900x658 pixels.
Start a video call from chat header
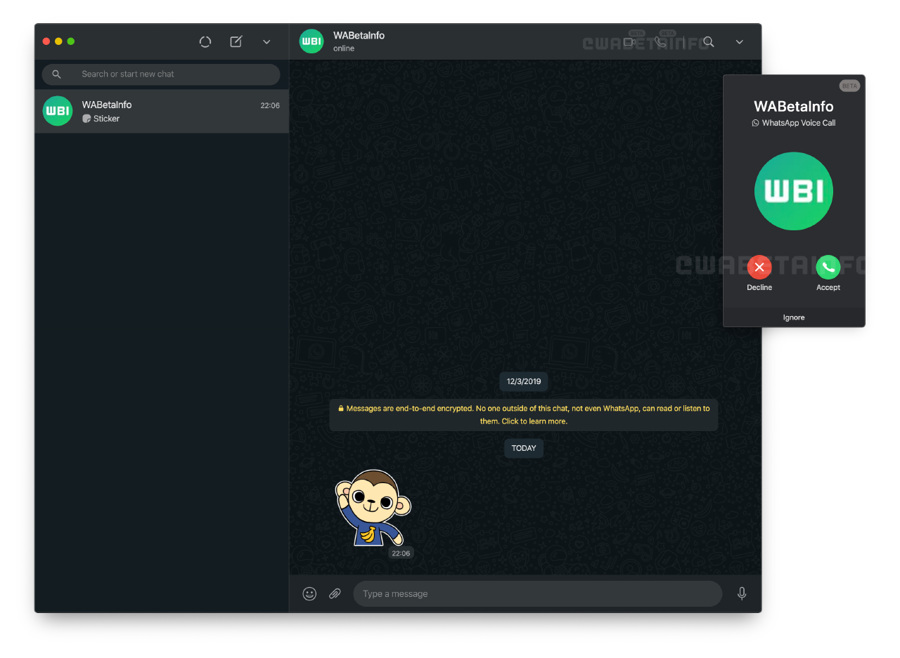point(630,42)
